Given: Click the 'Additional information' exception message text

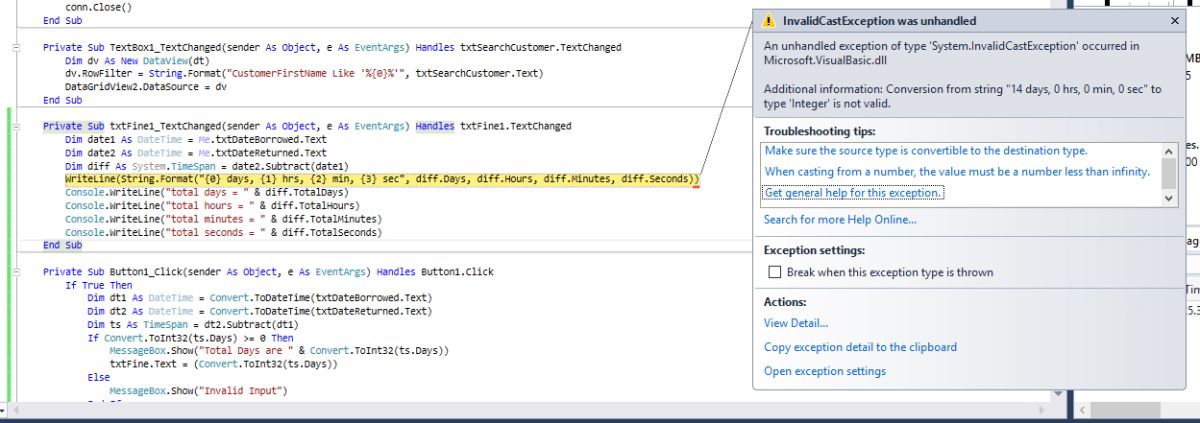Looking at the screenshot, I should tap(963, 97).
